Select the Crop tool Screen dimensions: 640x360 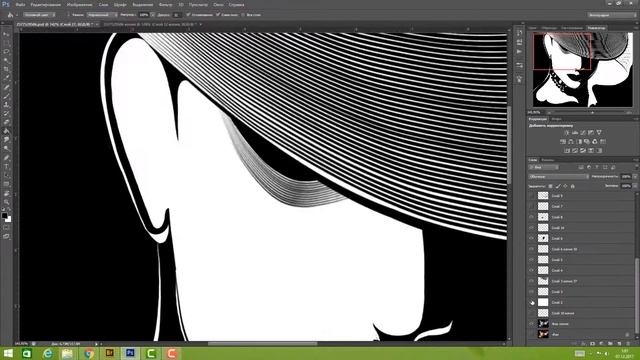pos(6,69)
